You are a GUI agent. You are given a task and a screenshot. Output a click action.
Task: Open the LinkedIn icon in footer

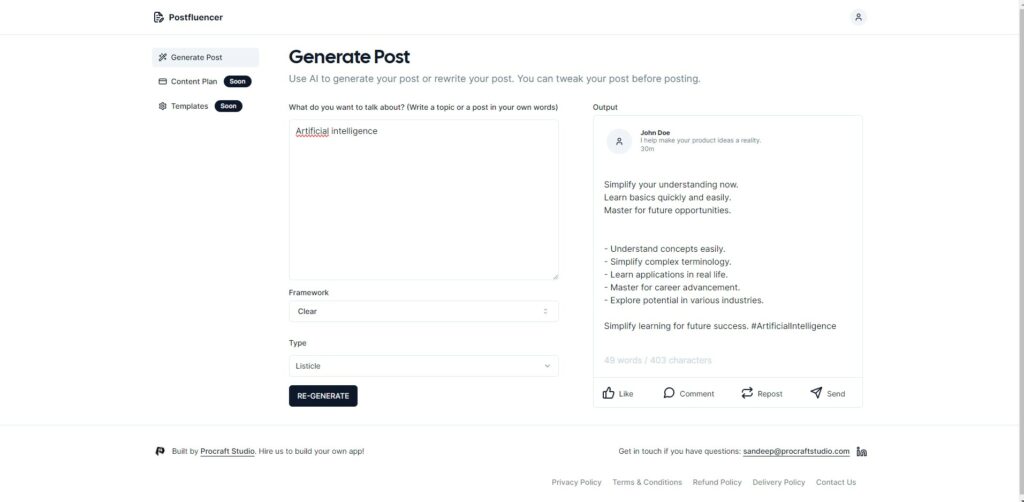click(861, 451)
